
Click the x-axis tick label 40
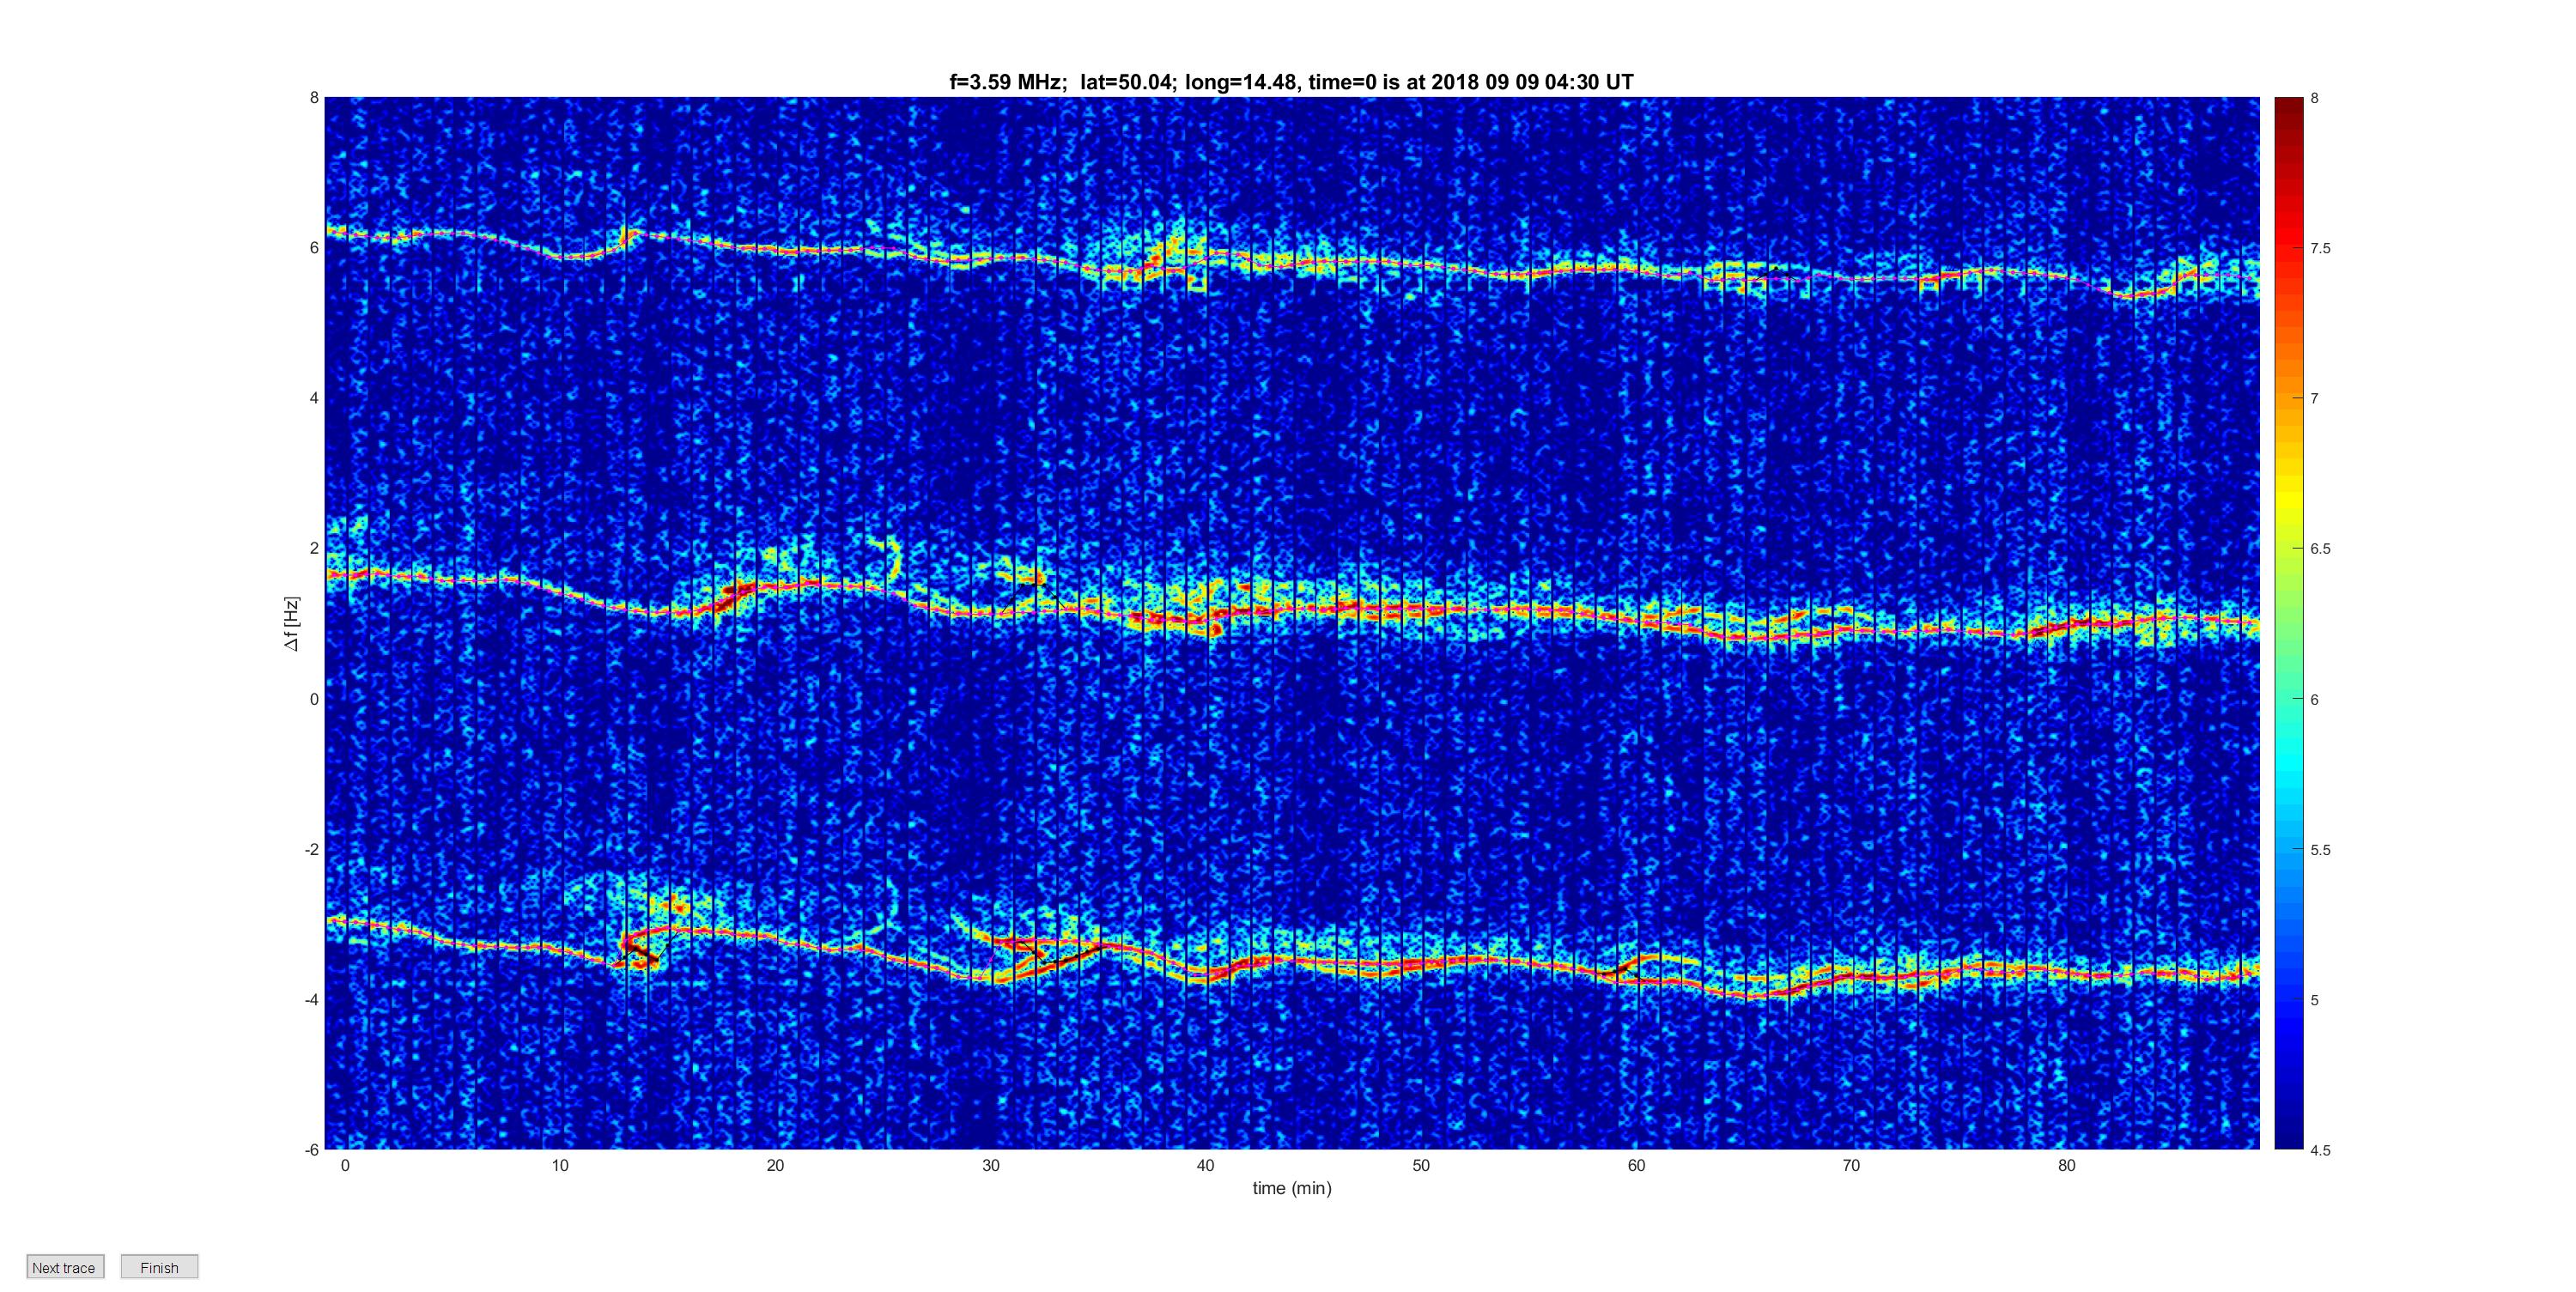(1205, 1165)
